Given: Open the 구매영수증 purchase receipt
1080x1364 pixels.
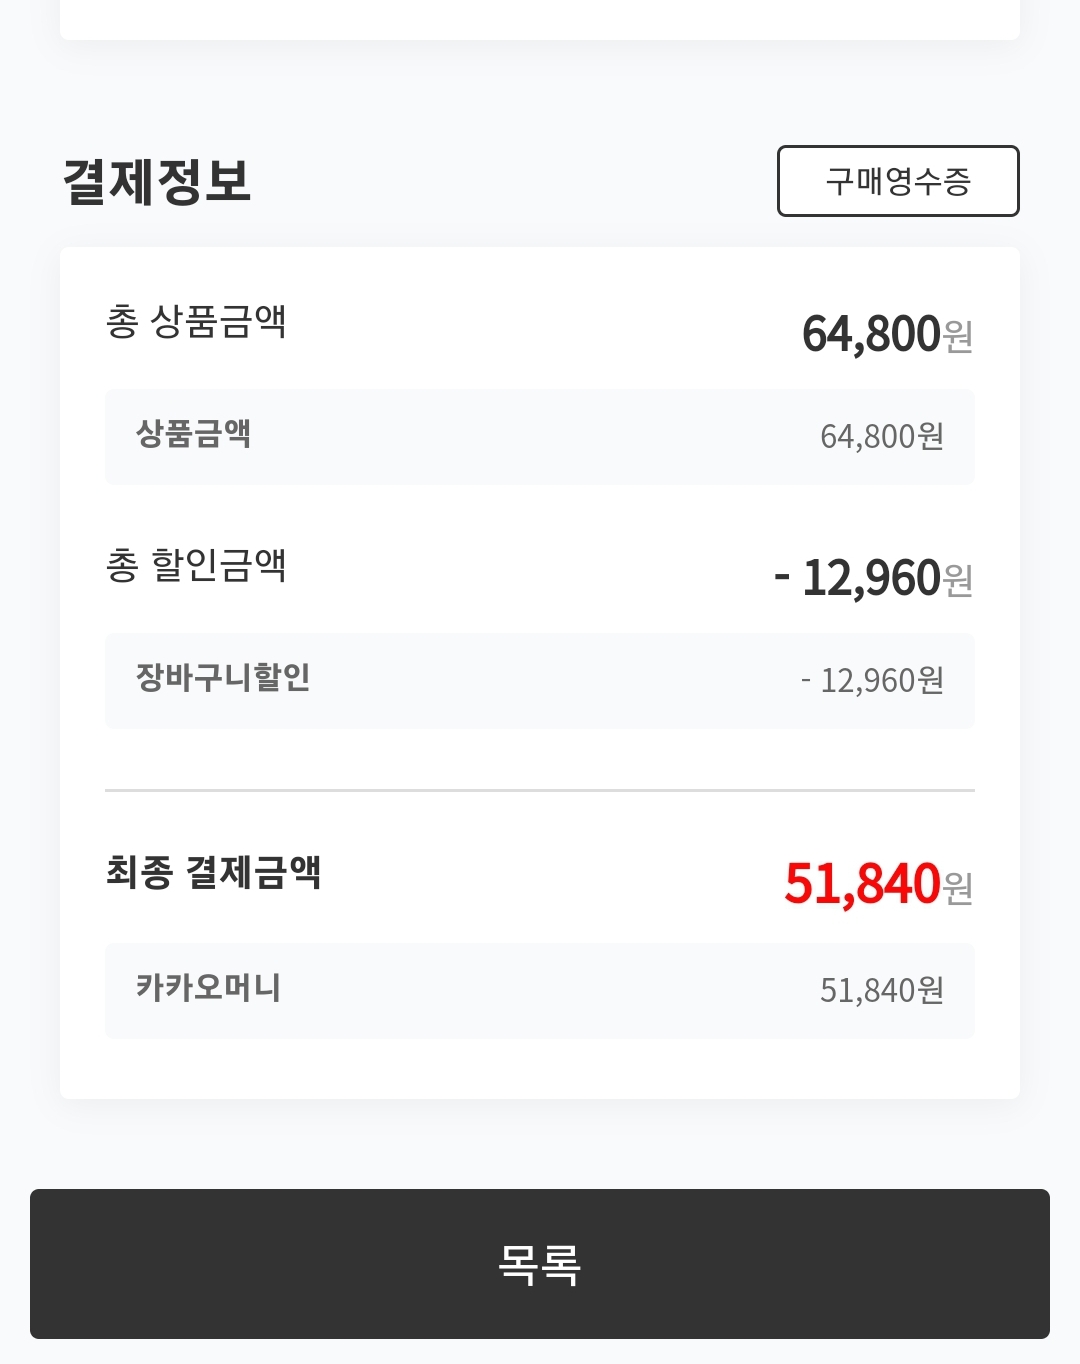Looking at the screenshot, I should pyautogui.click(x=898, y=181).
